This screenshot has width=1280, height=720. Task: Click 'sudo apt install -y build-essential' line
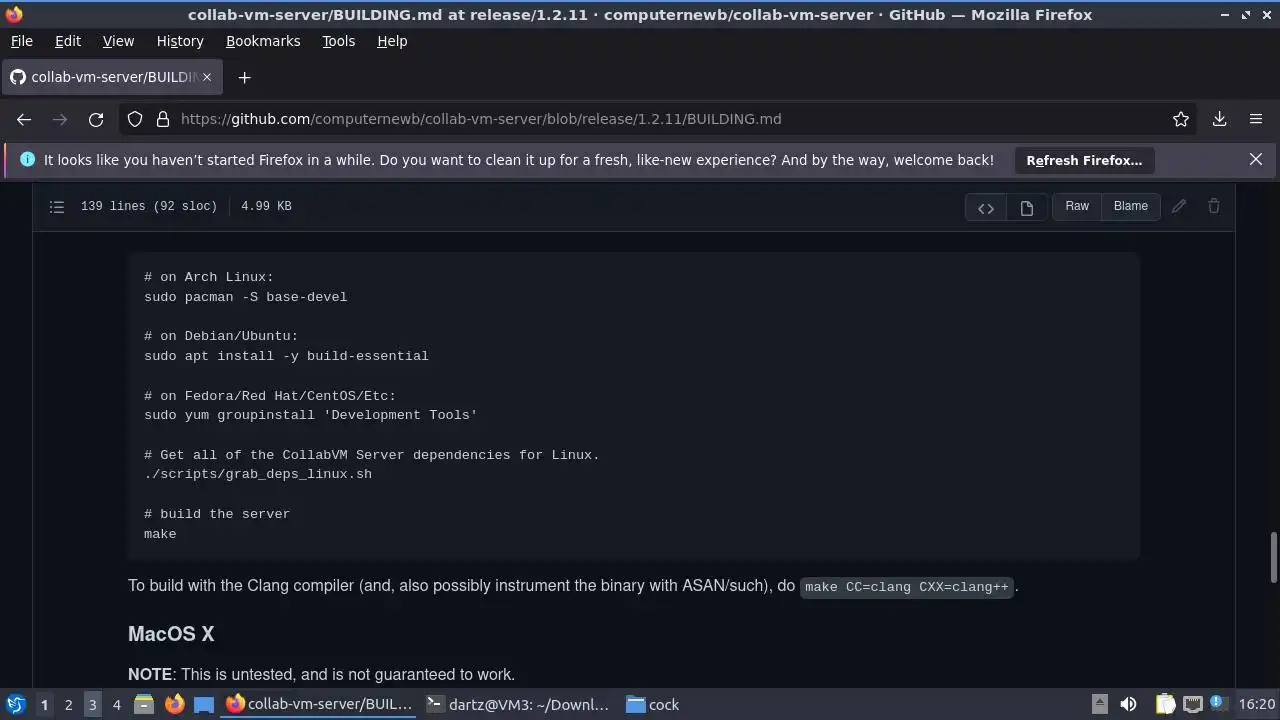pyautogui.click(x=286, y=356)
